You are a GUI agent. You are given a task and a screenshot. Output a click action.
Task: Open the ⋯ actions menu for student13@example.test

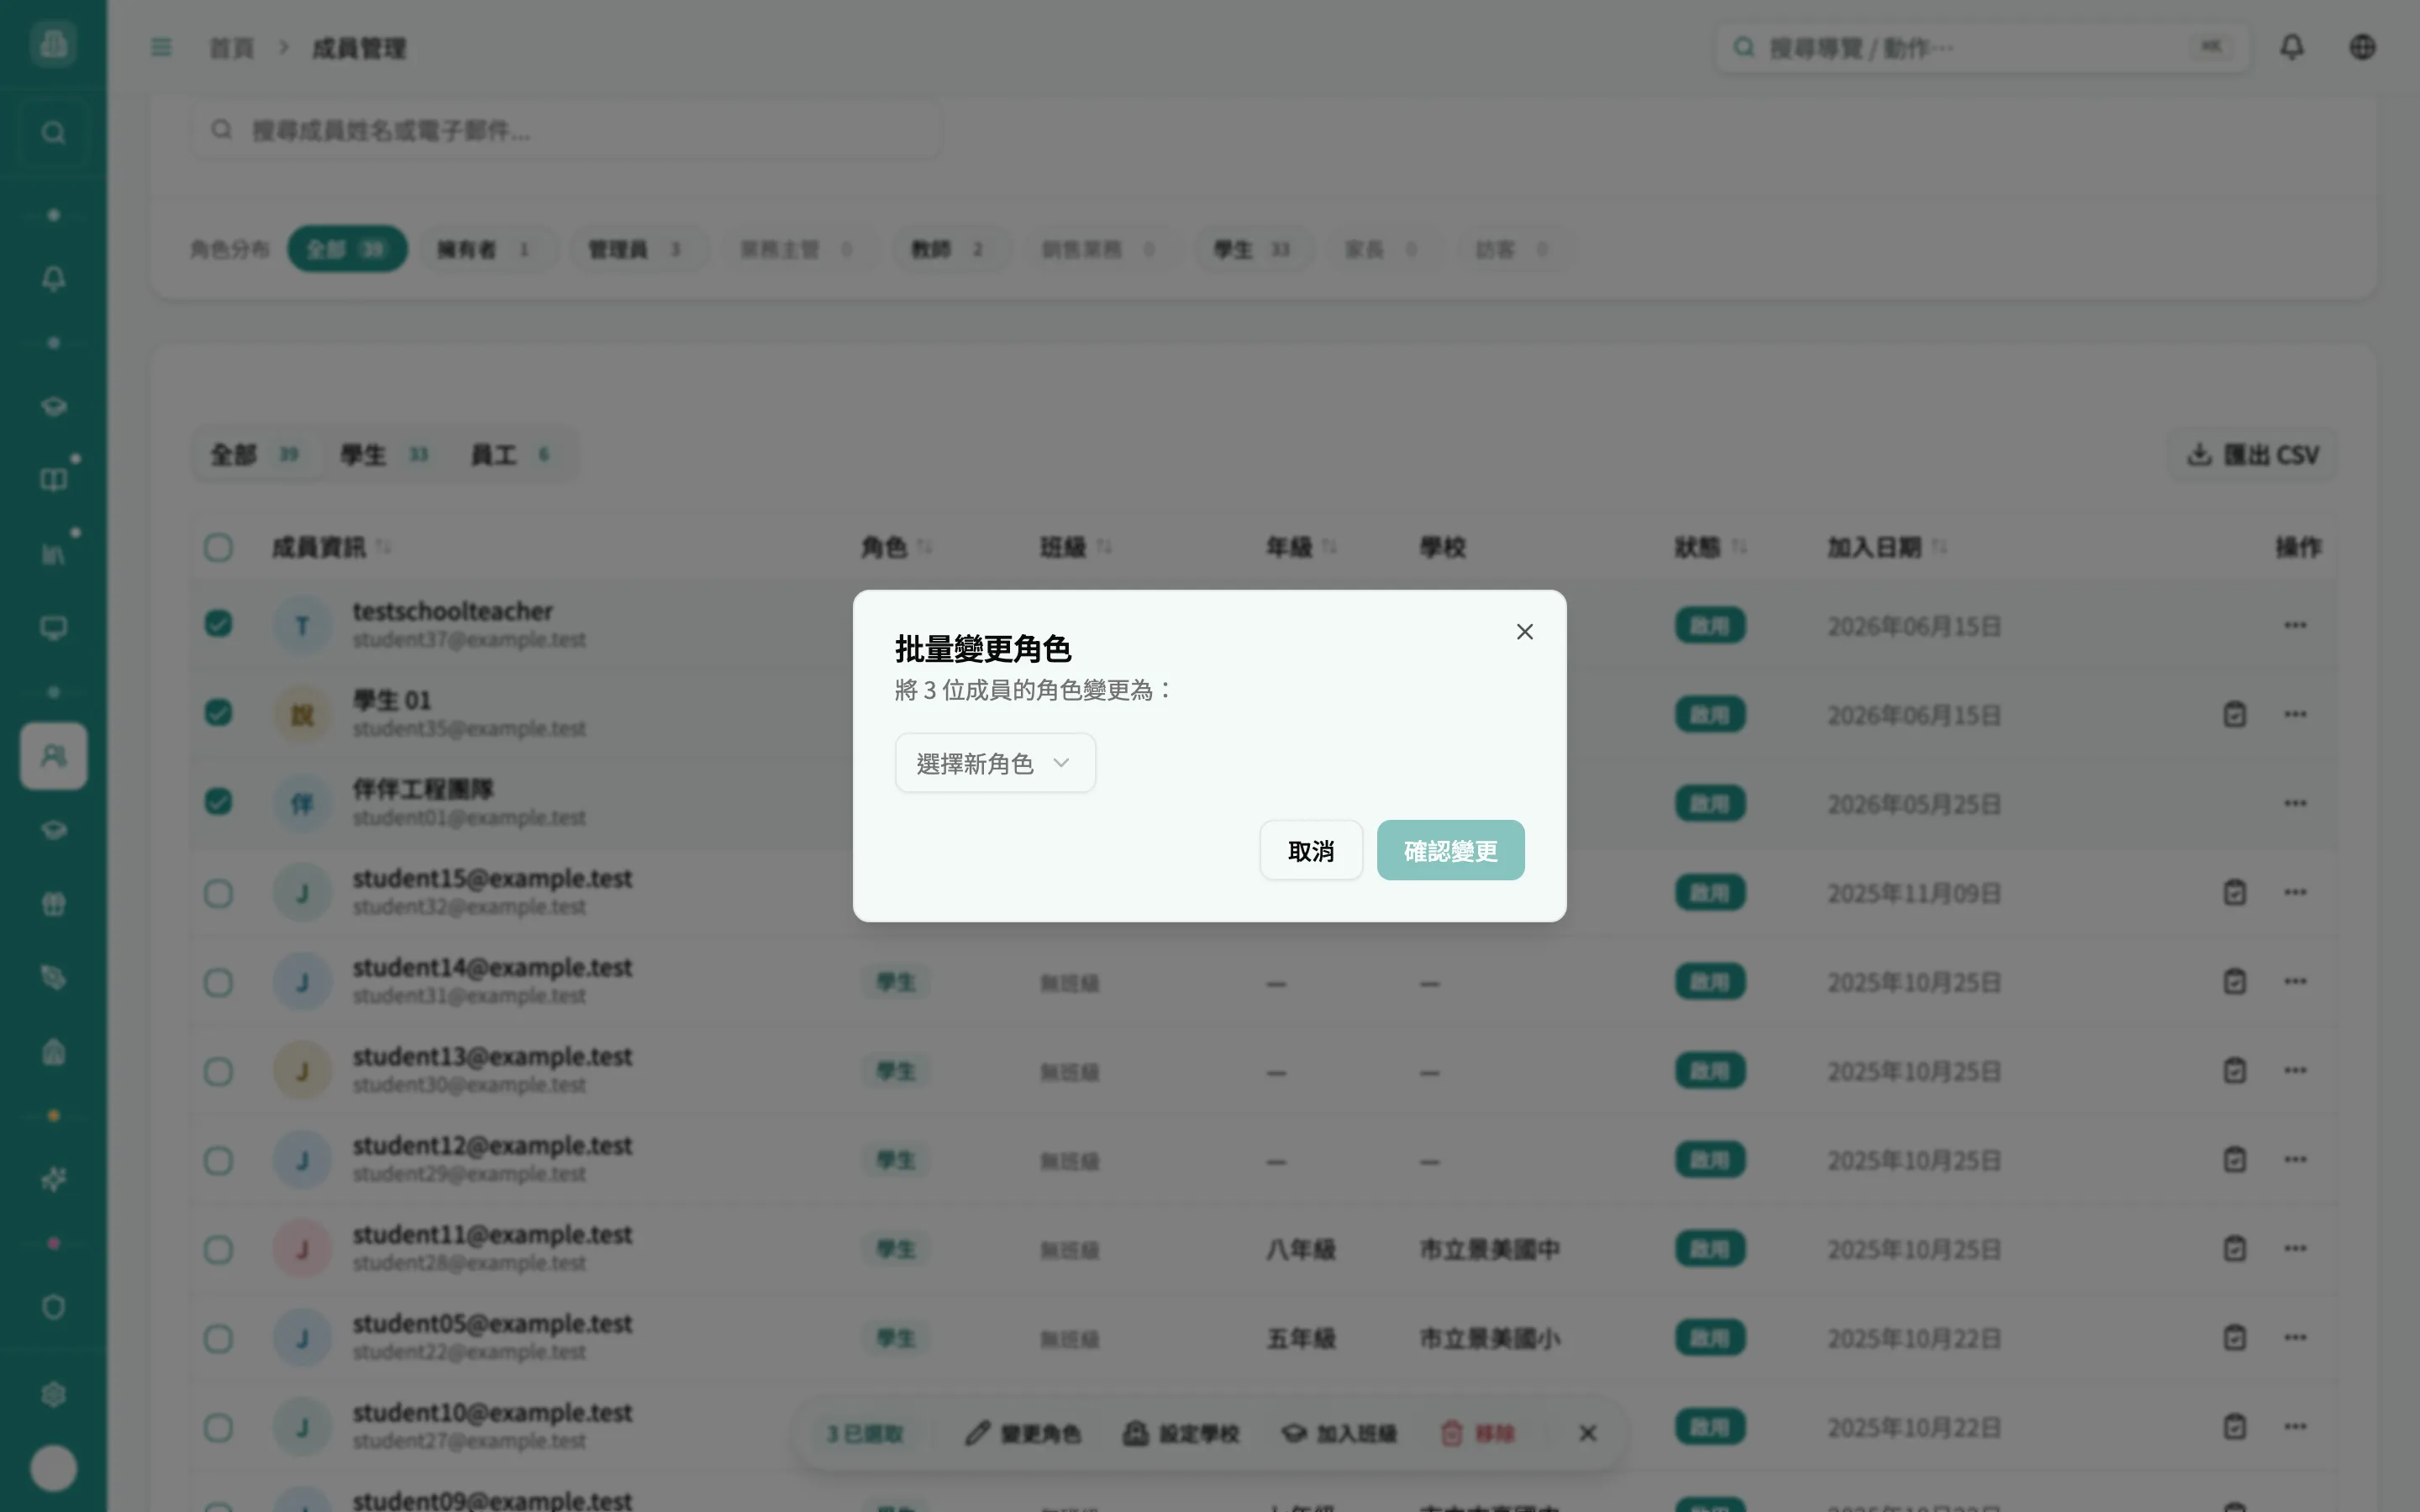pos(2295,1071)
